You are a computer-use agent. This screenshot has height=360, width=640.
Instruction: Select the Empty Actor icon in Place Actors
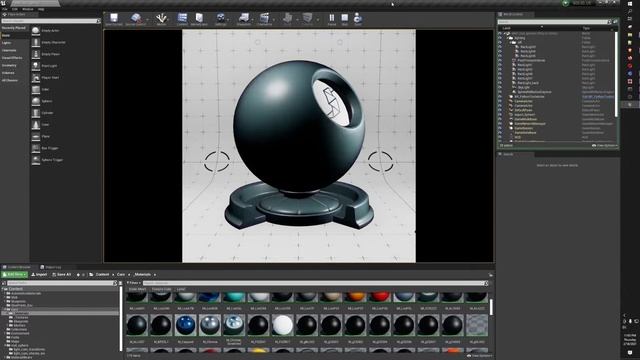[x=36, y=30]
